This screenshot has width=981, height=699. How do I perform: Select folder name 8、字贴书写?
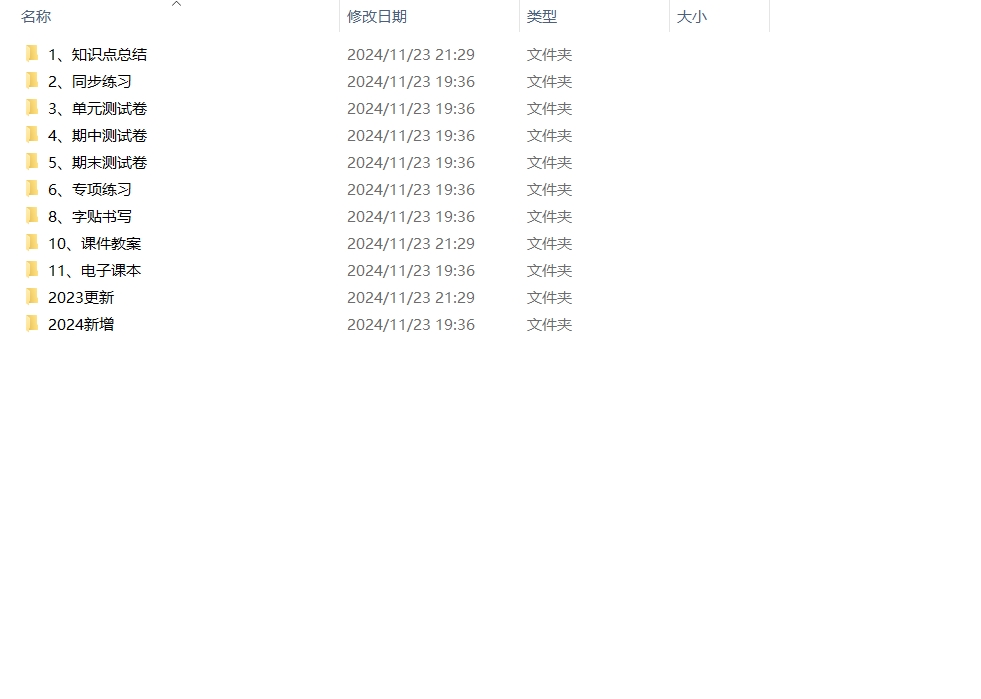90,217
